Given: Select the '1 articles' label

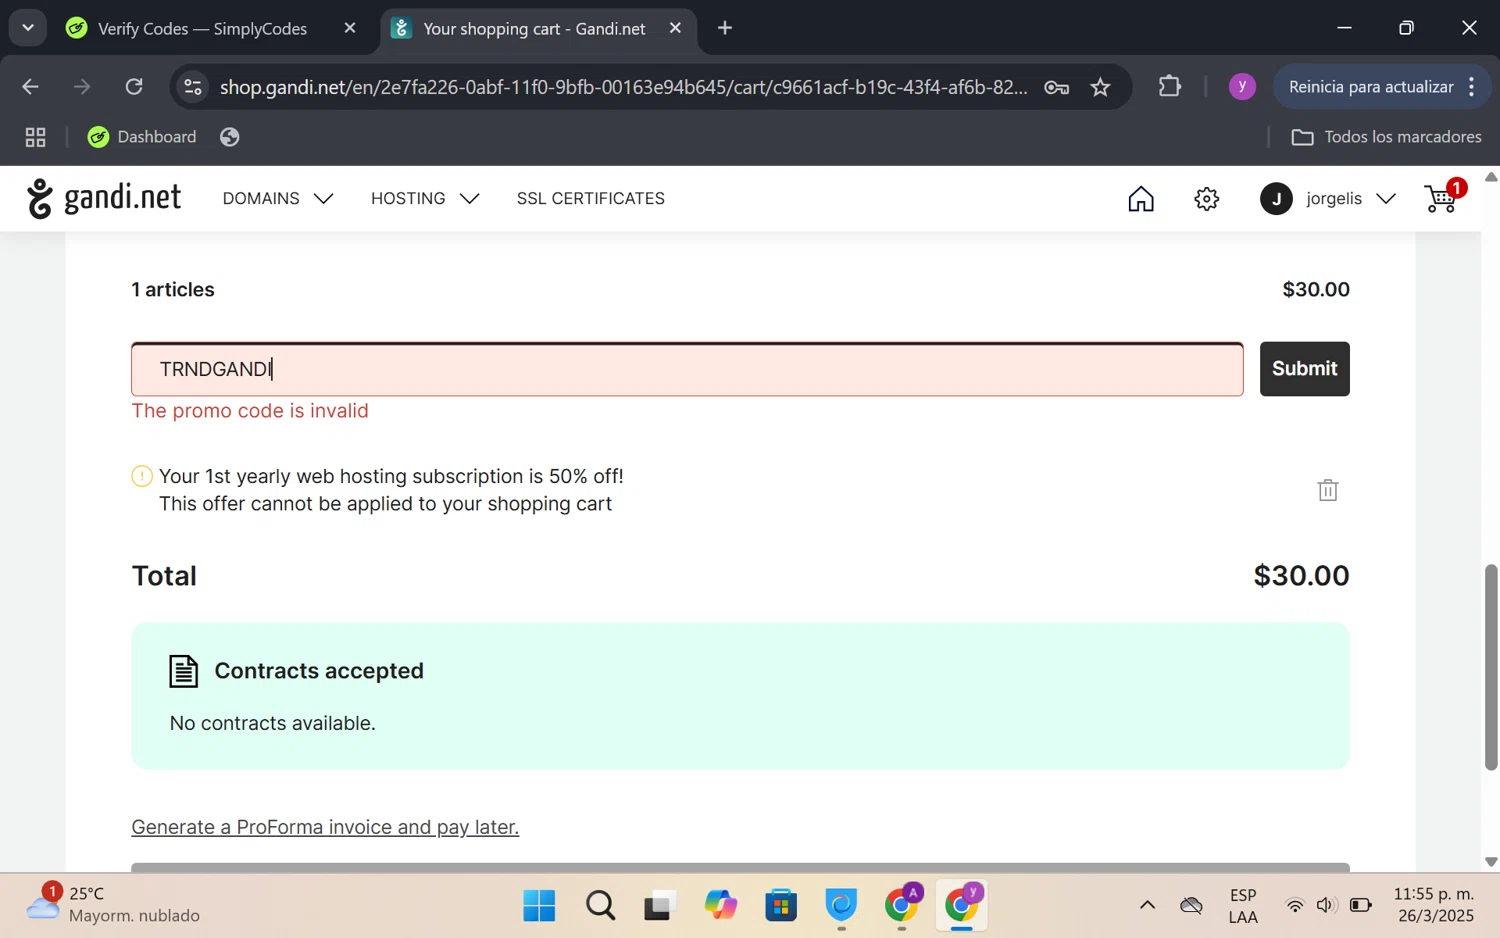Looking at the screenshot, I should tap(173, 290).
